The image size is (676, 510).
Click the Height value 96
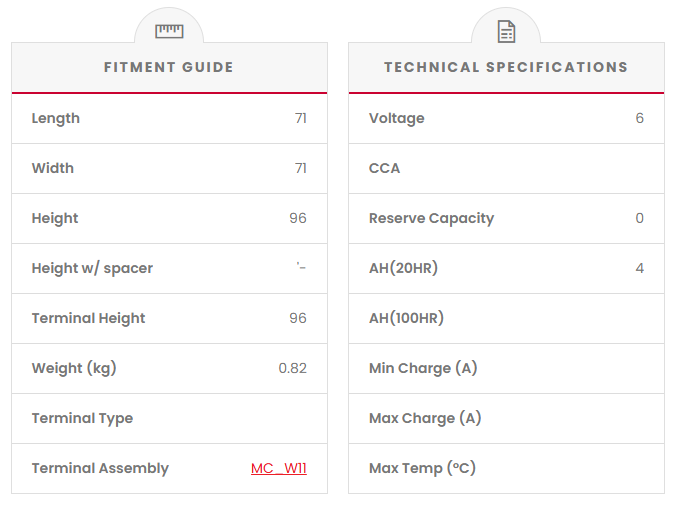click(x=297, y=218)
